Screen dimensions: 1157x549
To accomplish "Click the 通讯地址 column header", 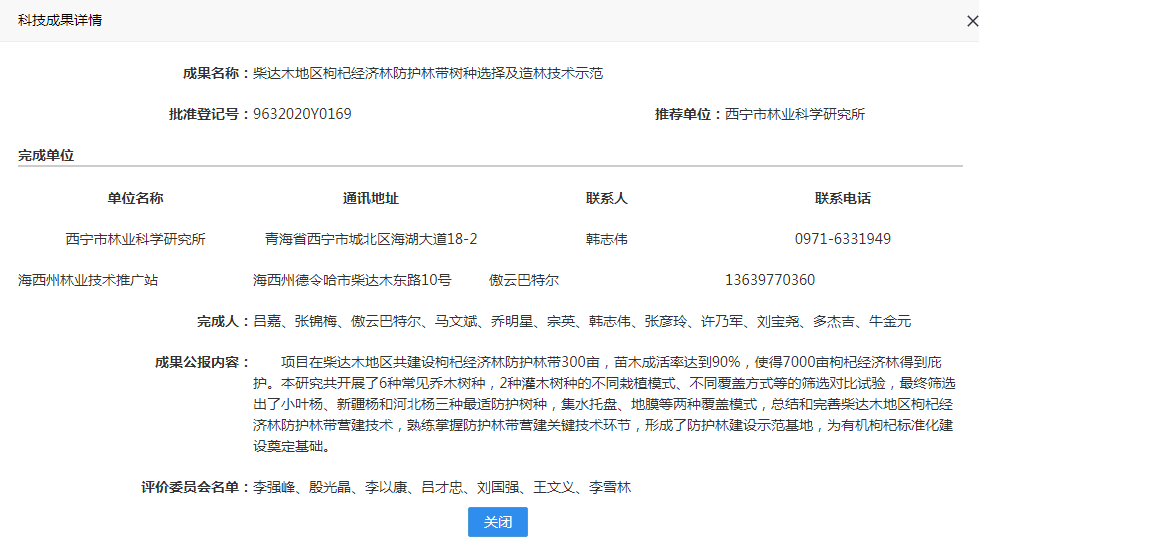I will (x=371, y=198).
